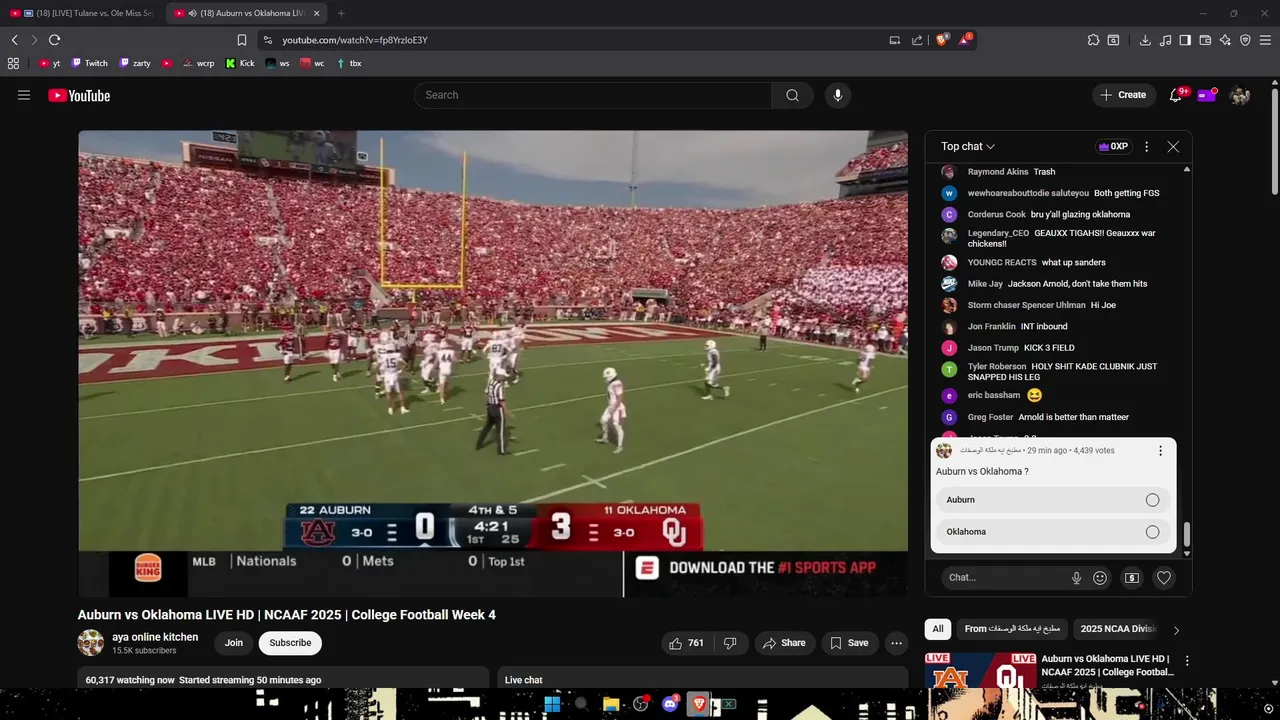Open three-dot menu of suggested video

pos(1187,661)
